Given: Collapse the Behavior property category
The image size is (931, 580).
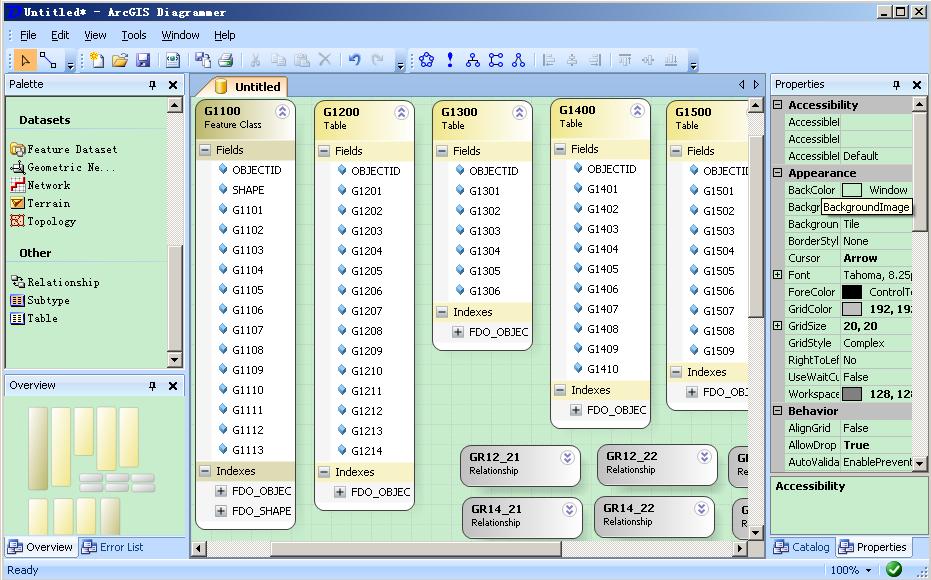Looking at the screenshot, I should [x=777, y=411].
